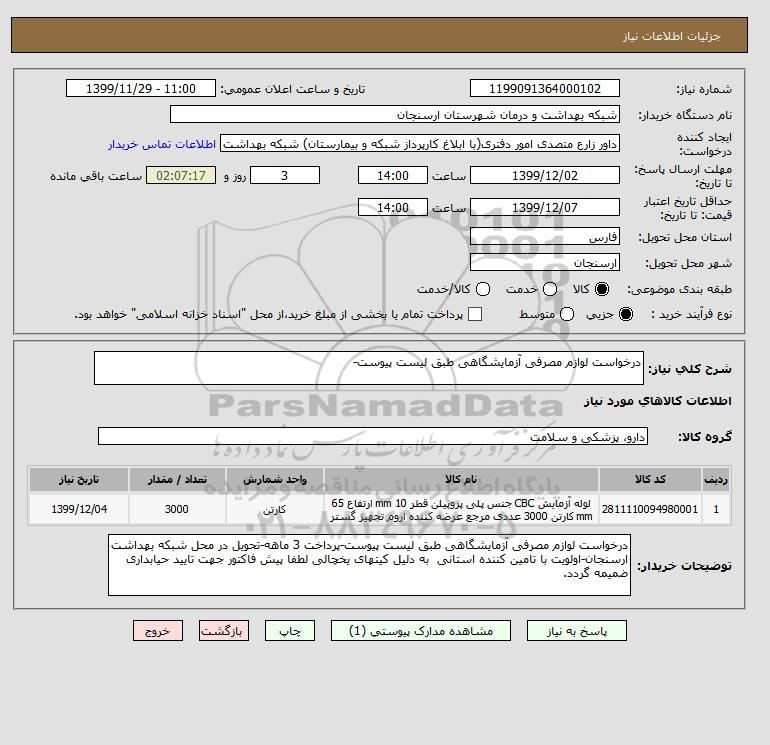Viewport: 770px width, 745px height.
Task: Click the تاریخ نیاز column header
Action: click(79, 479)
